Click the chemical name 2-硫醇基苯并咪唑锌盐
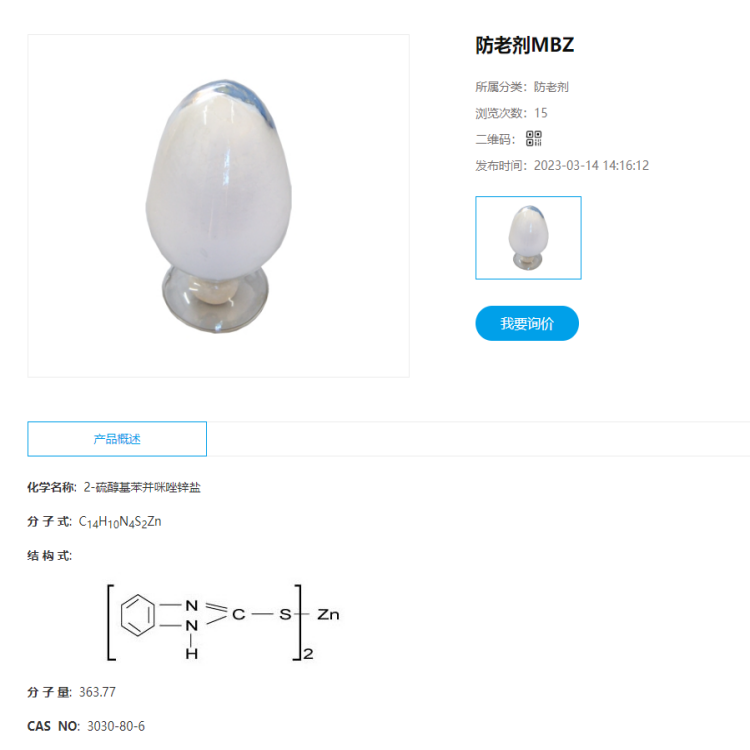This screenshot has width=750, height=750. pyautogui.click(x=142, y=487)
